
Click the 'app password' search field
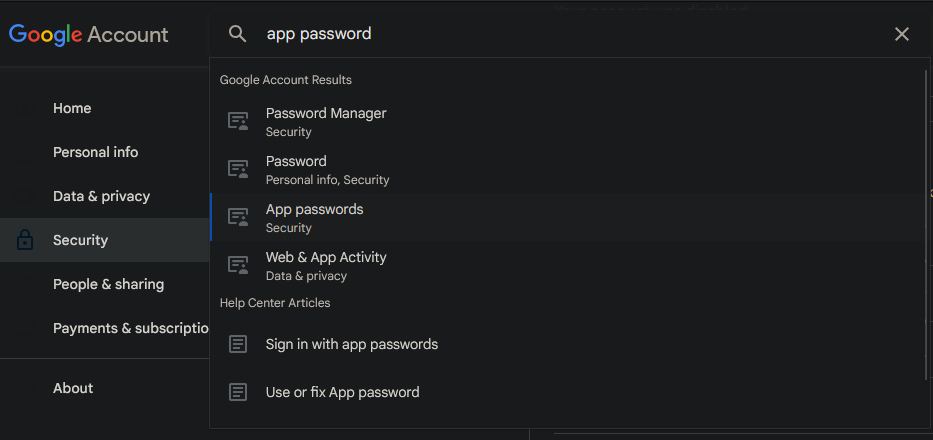coord(560,34)
